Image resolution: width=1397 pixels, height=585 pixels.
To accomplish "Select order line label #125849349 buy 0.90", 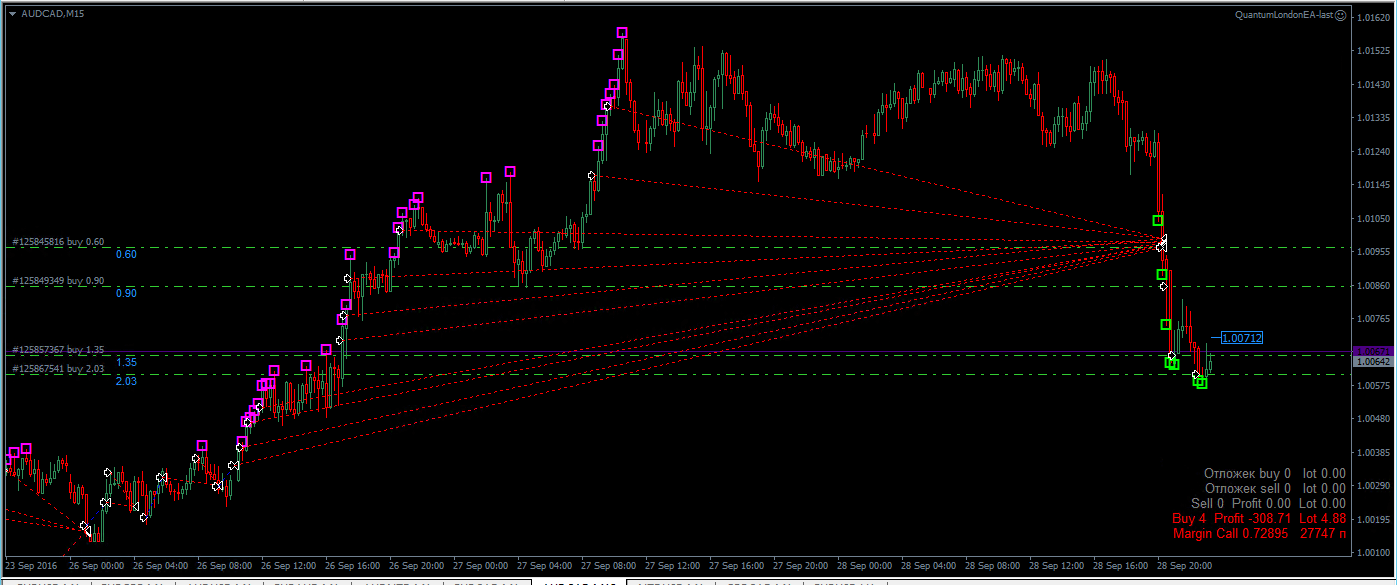I will click(x=58, y=281).
